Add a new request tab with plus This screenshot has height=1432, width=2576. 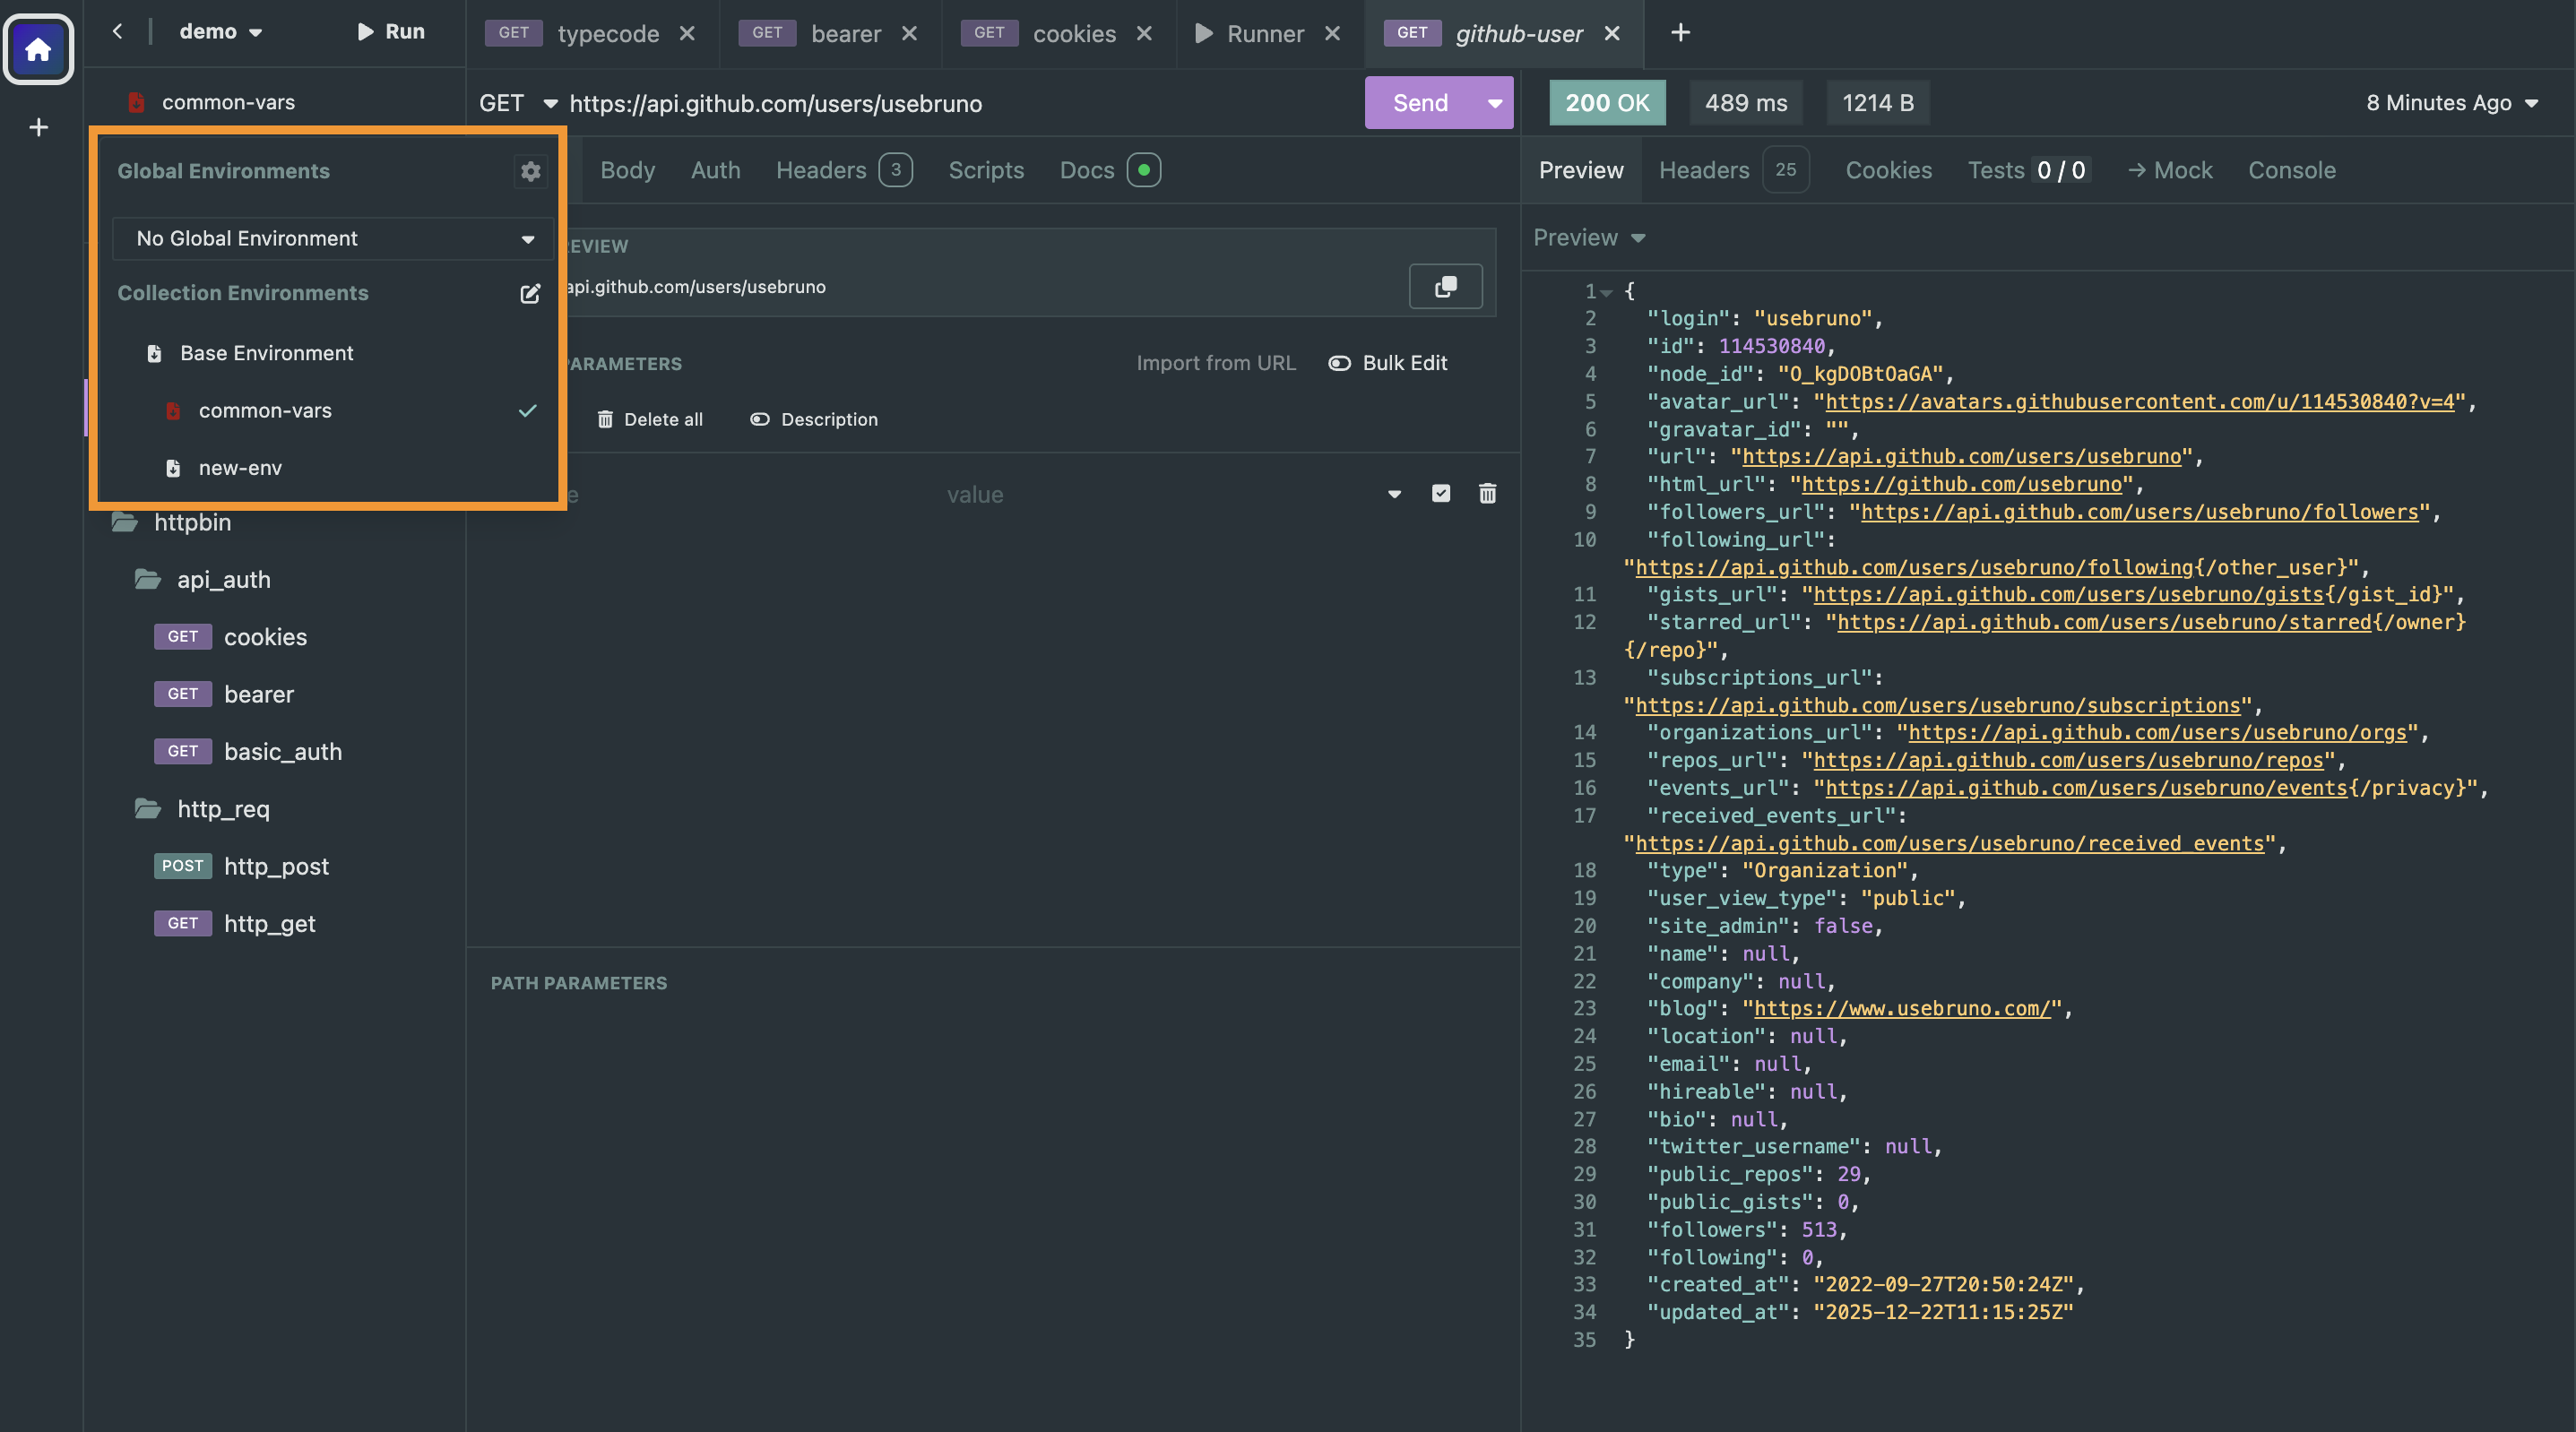[1680, 33]
